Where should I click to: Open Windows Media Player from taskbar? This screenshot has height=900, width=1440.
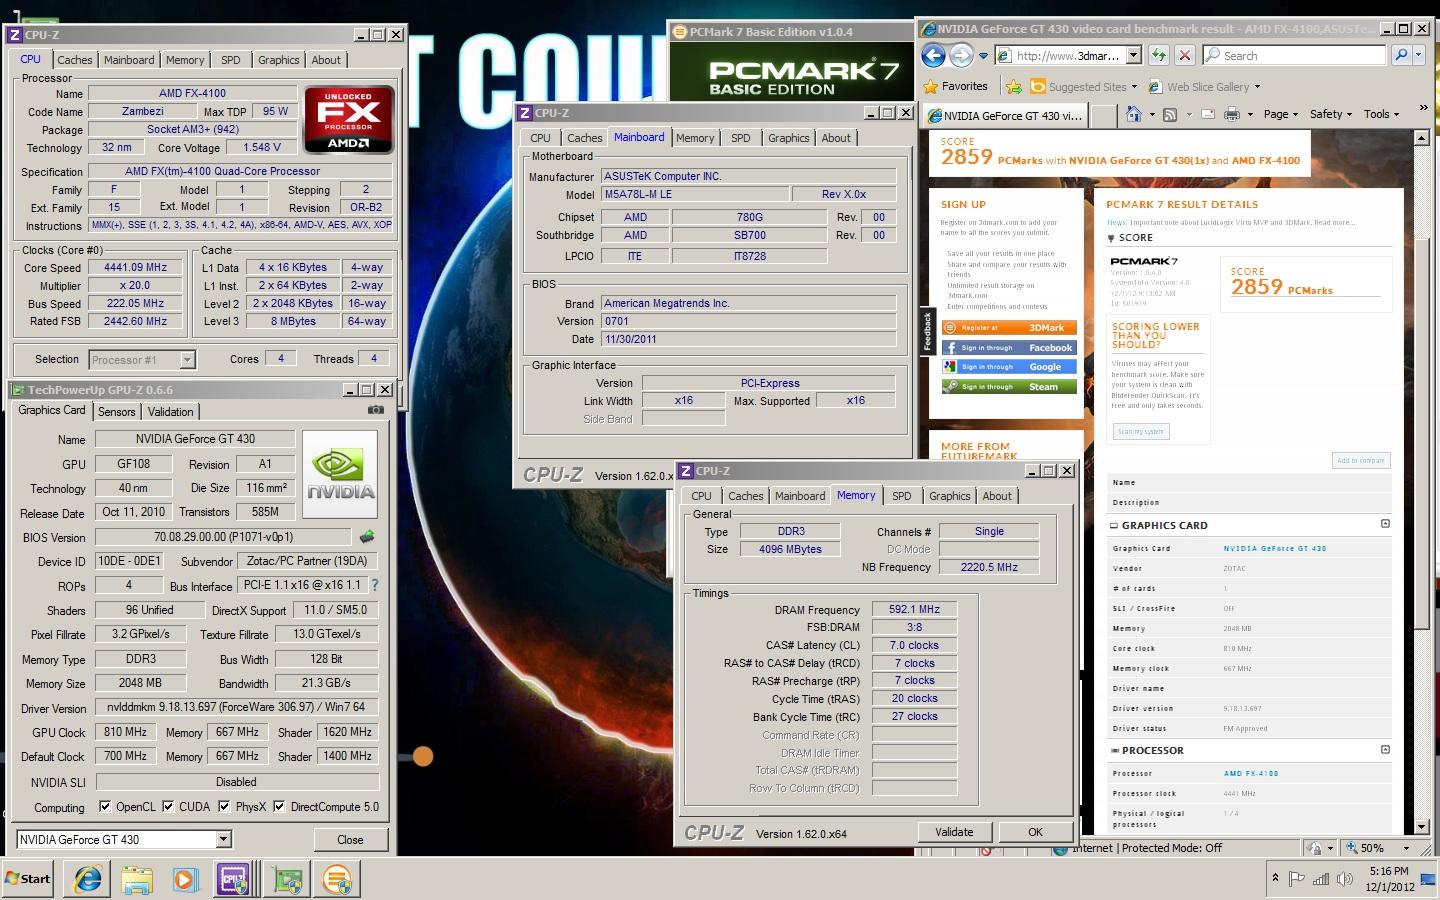point(186,879)
